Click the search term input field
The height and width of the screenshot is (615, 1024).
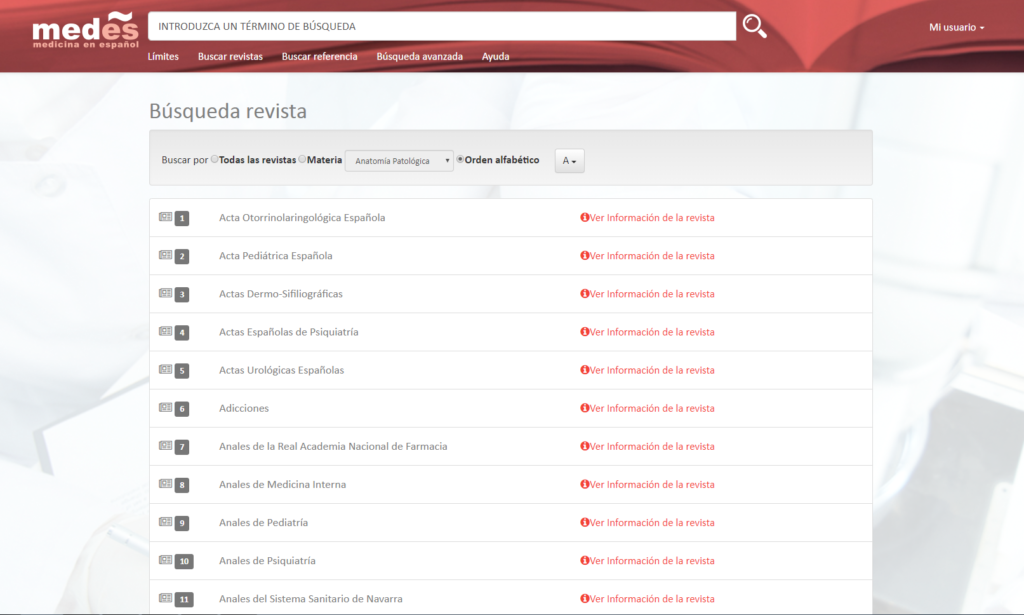pyautogui.click(x=442, y=27)
